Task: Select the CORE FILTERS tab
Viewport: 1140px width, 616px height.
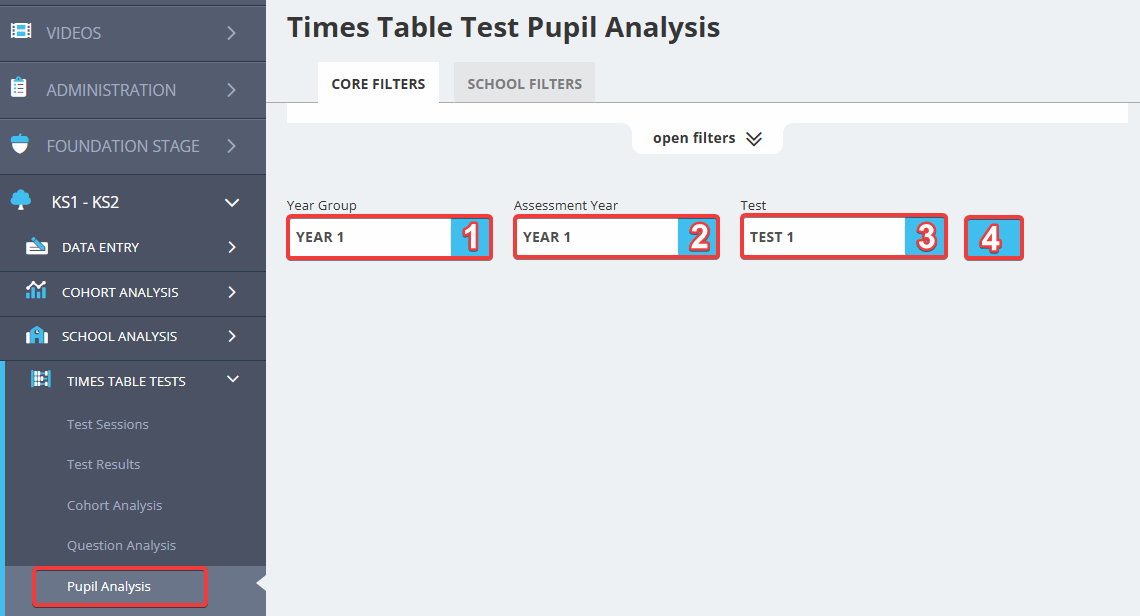Action: point(378,83)
